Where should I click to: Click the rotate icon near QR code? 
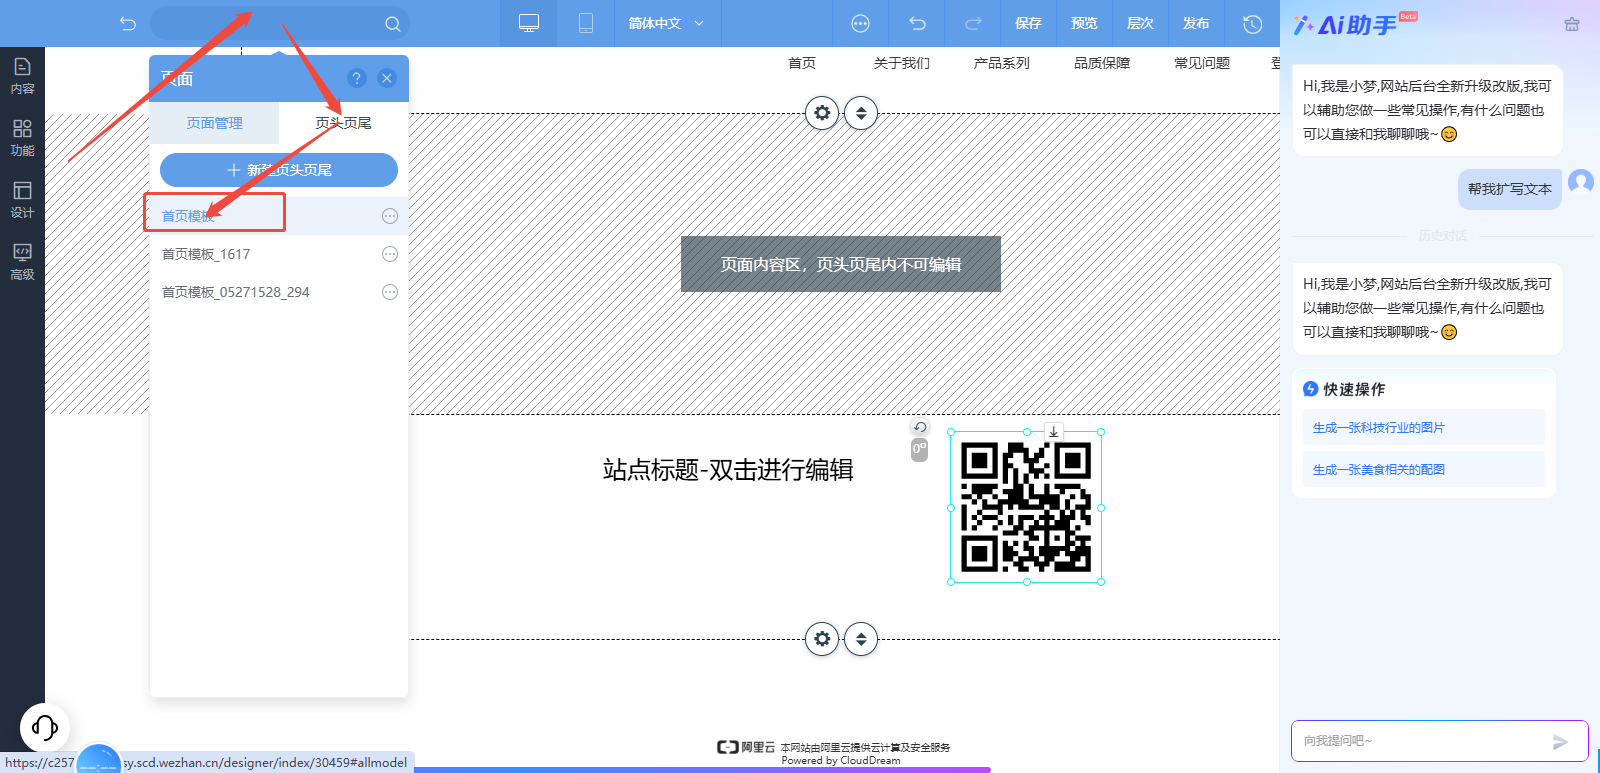(x=920, y=427)
